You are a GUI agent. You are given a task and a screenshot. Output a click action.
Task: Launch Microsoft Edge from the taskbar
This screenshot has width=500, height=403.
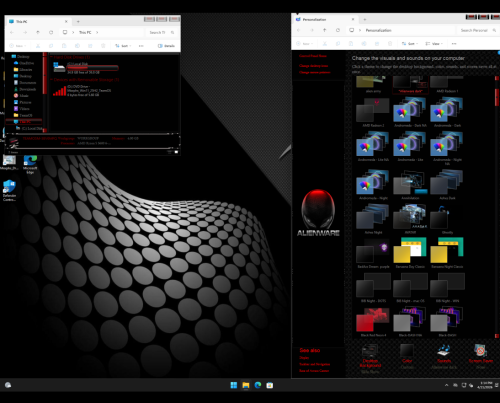(x=258, y=385)
